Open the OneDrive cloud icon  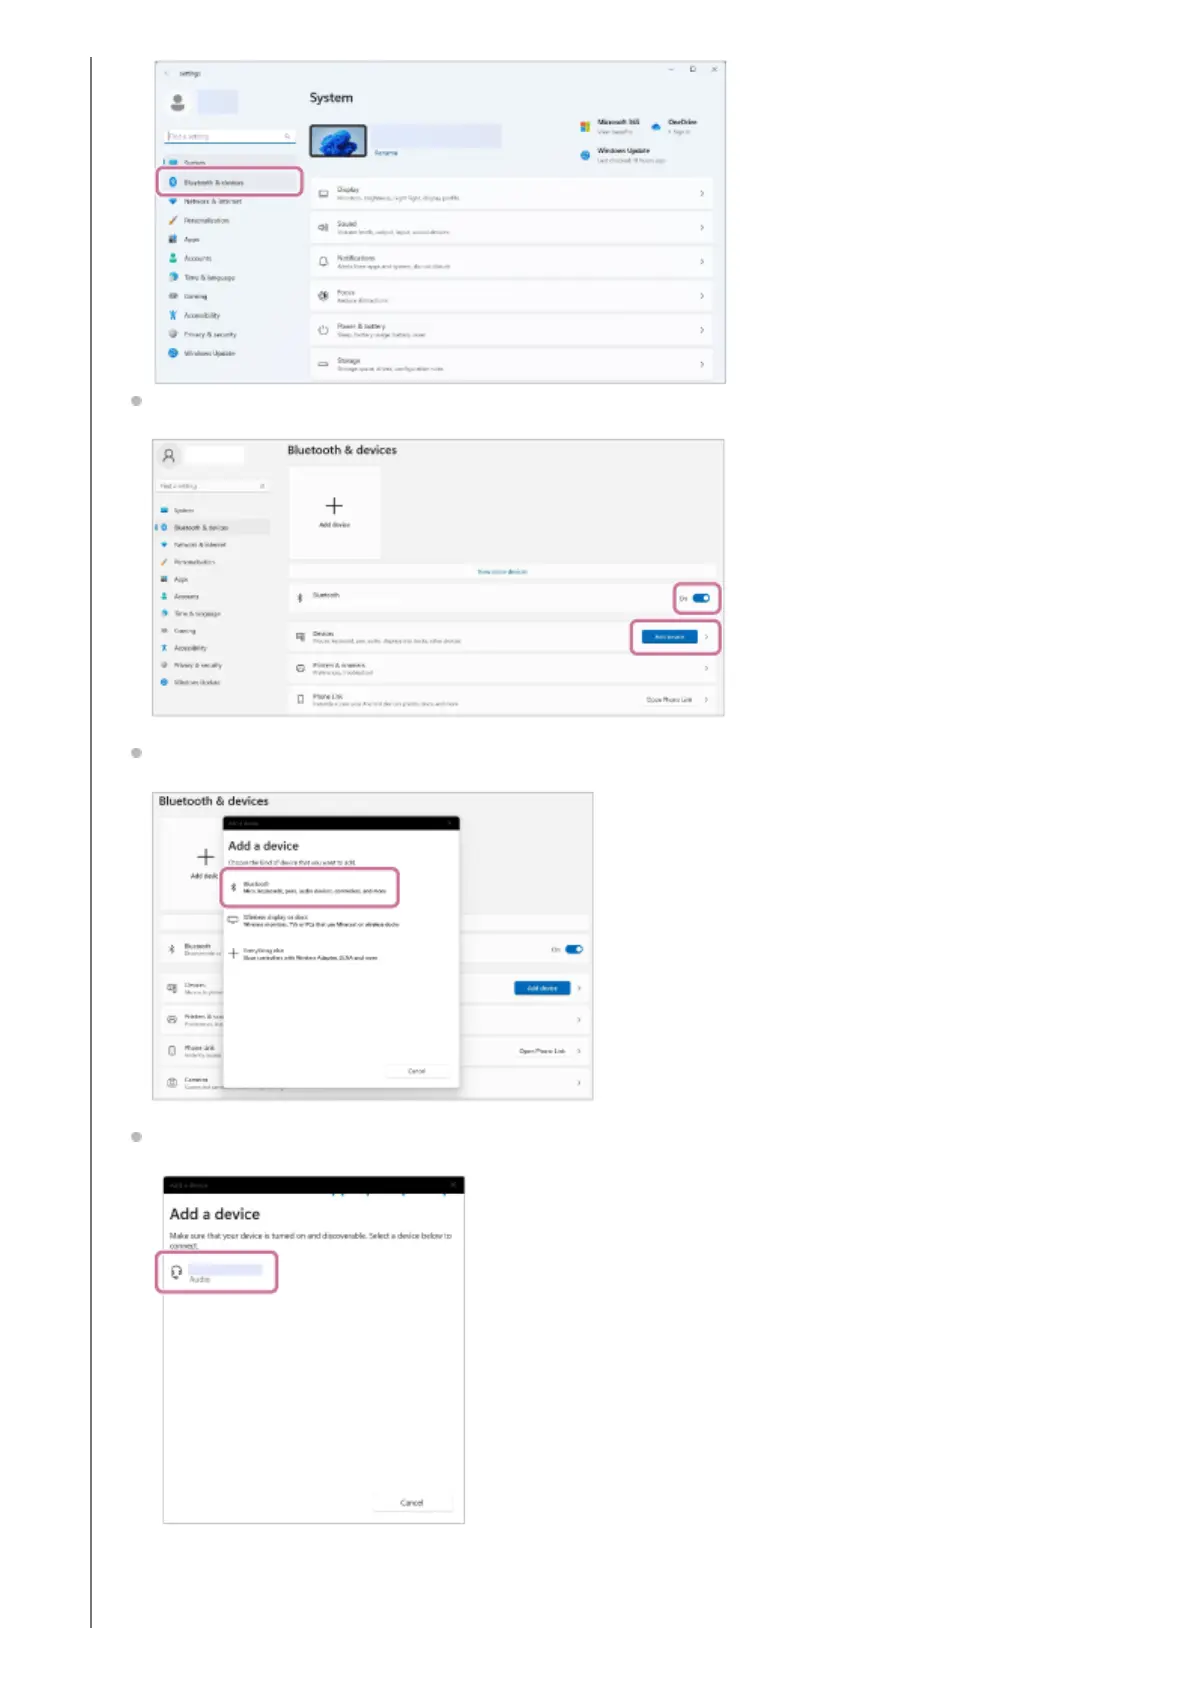pos(656,126)
